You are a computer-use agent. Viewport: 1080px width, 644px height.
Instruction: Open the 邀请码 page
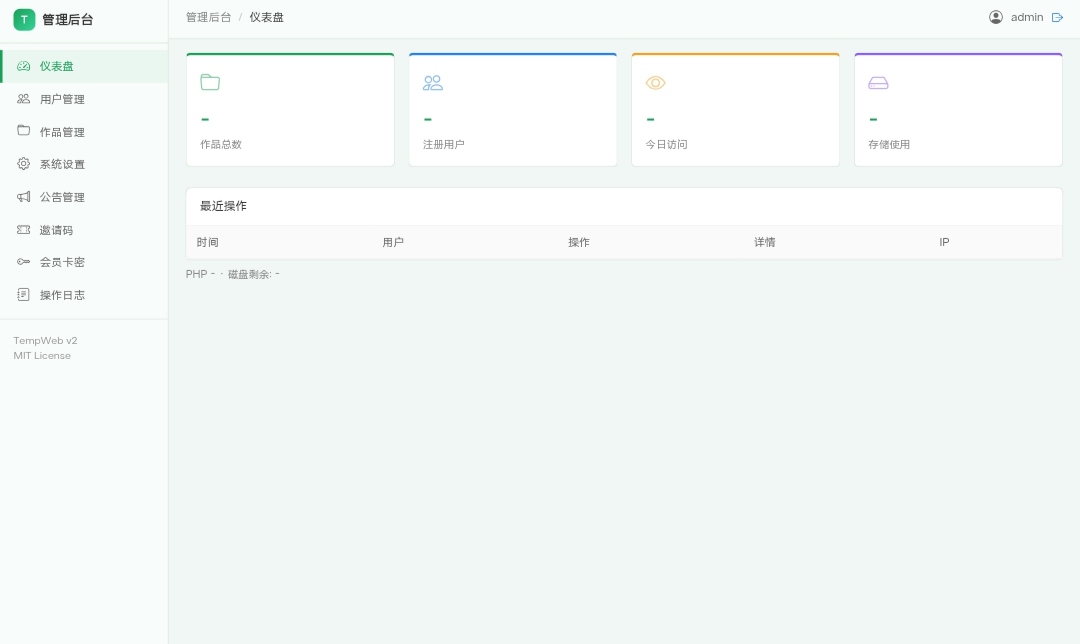(84, 229)
